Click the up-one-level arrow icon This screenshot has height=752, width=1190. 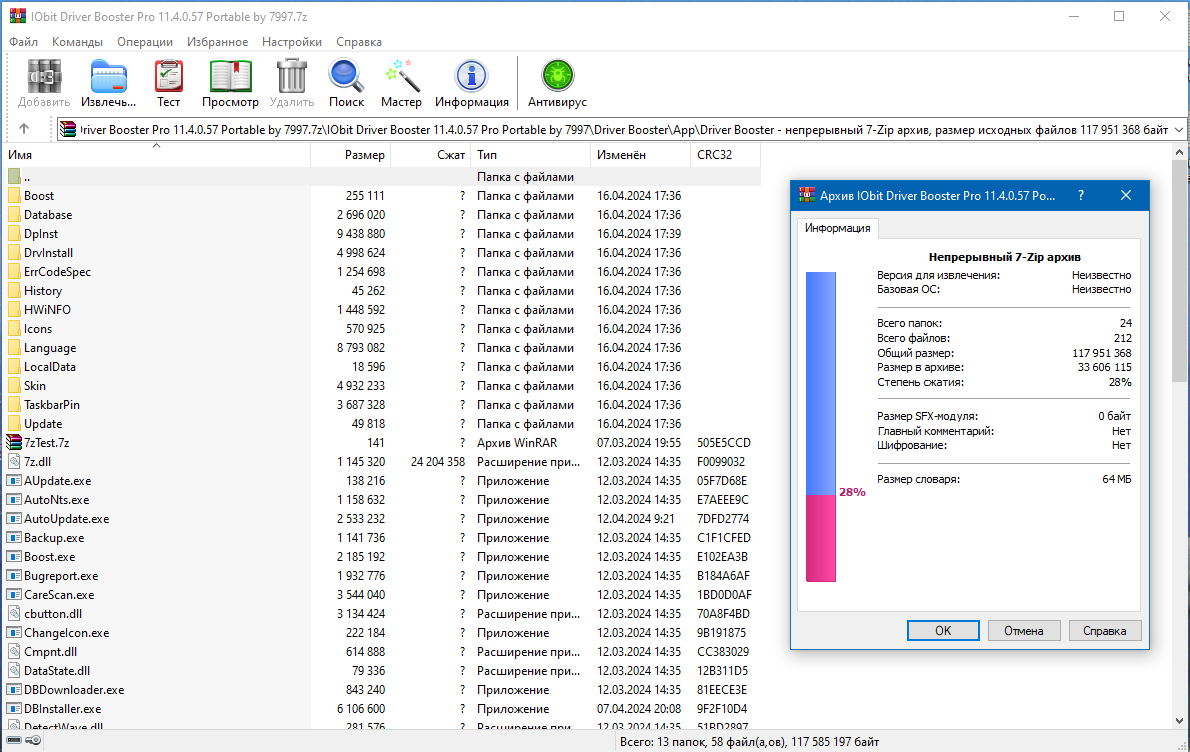tap(24, 129)
